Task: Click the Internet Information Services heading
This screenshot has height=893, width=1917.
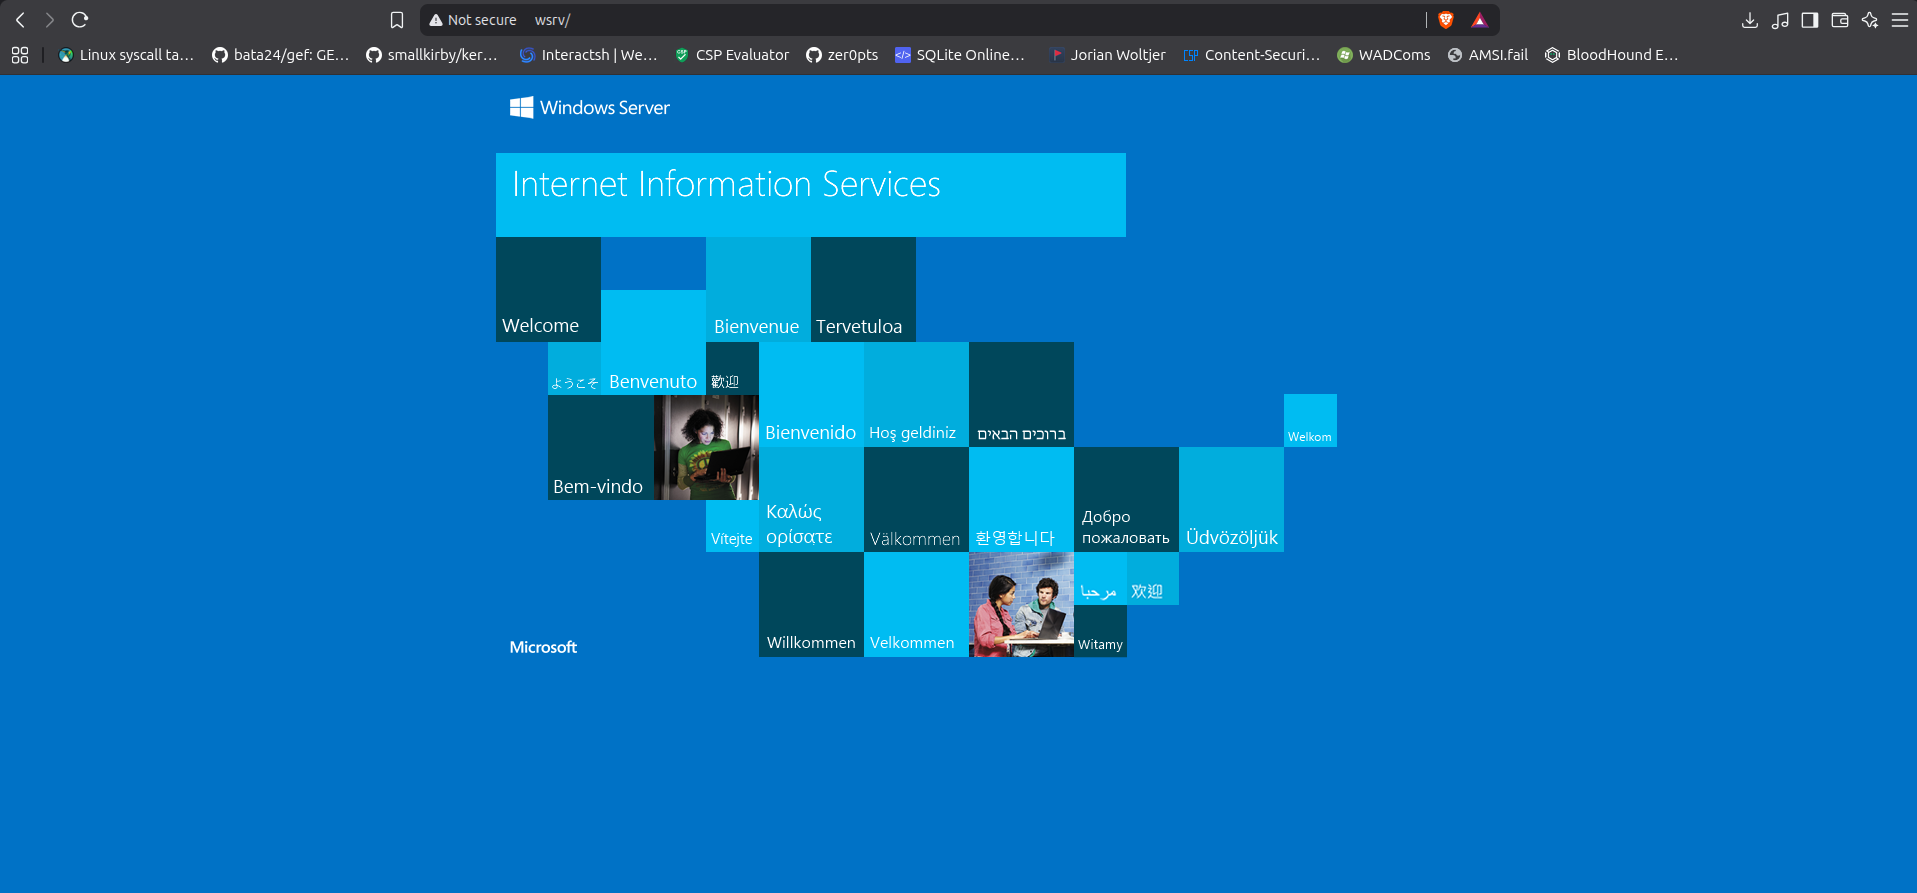Action: point(726,184)
